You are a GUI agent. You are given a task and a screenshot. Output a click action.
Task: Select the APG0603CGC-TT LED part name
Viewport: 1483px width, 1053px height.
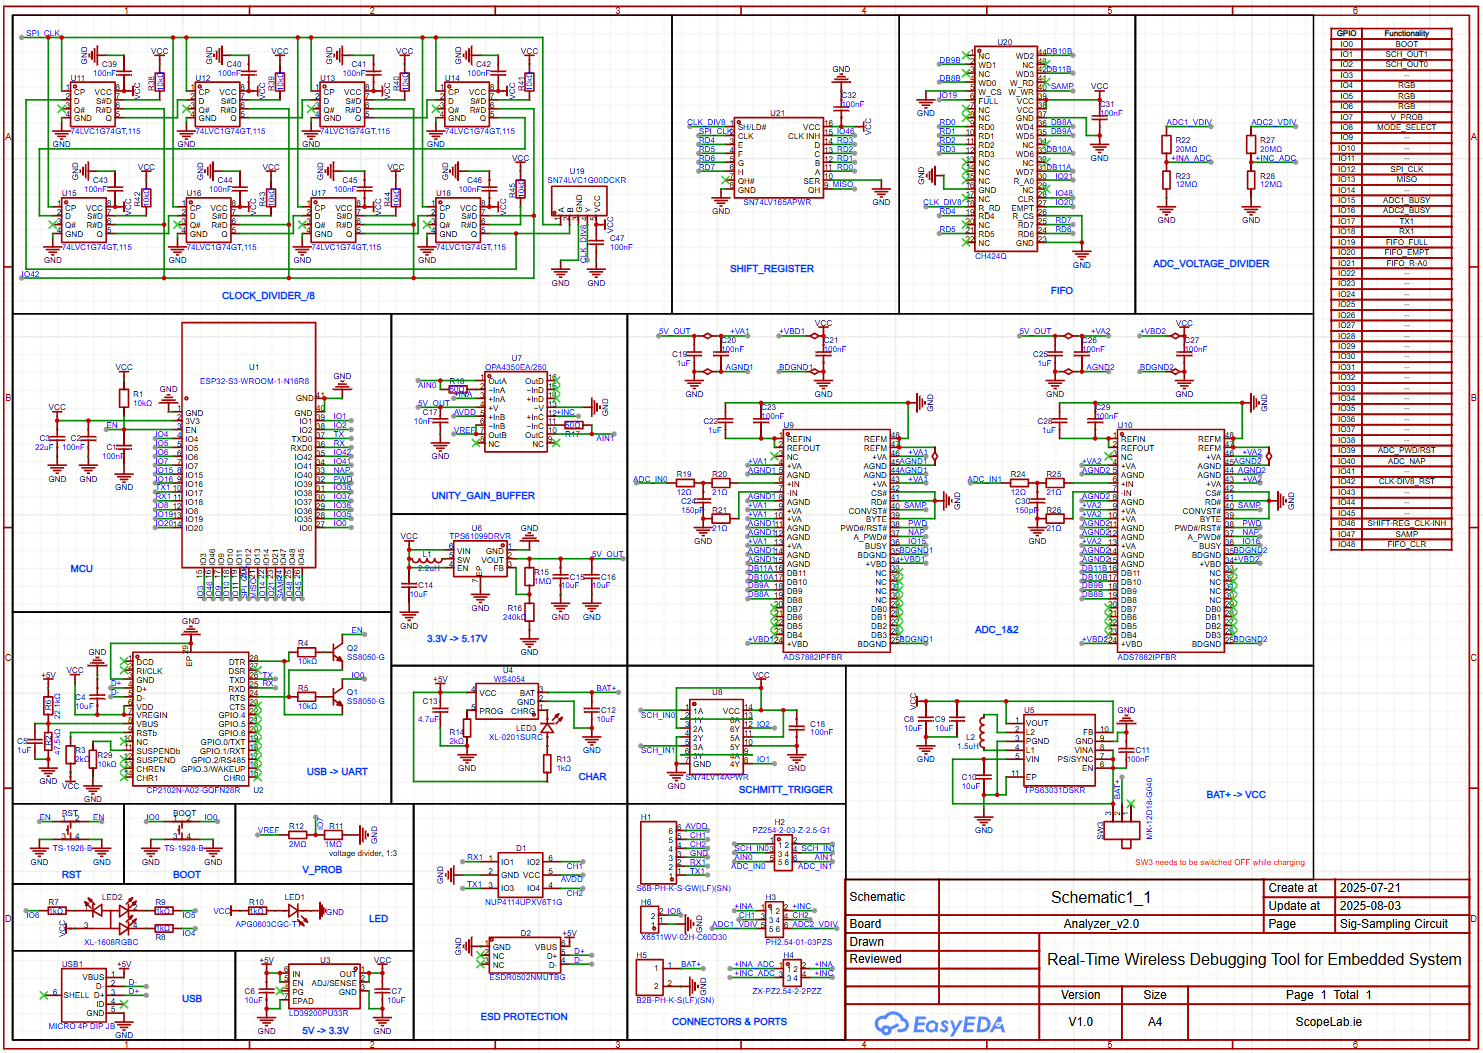coord(267,925)
